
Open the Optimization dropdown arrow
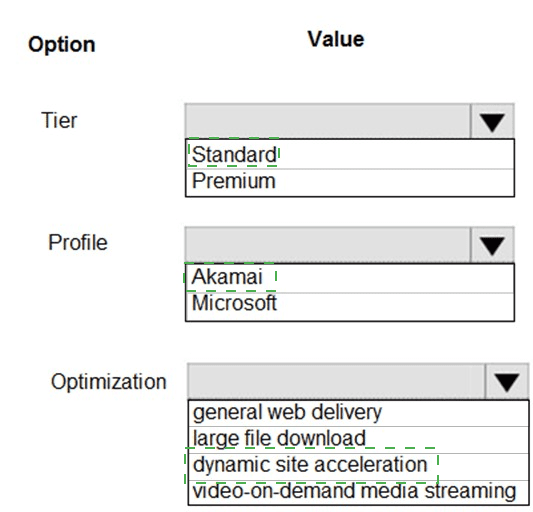coord(507,381)
